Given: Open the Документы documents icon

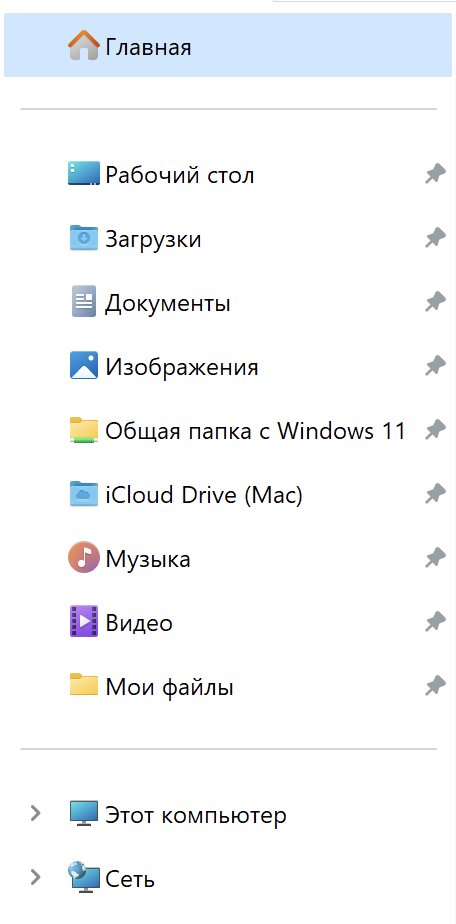Looking at the screenshot, I should (x=83, y=302).
